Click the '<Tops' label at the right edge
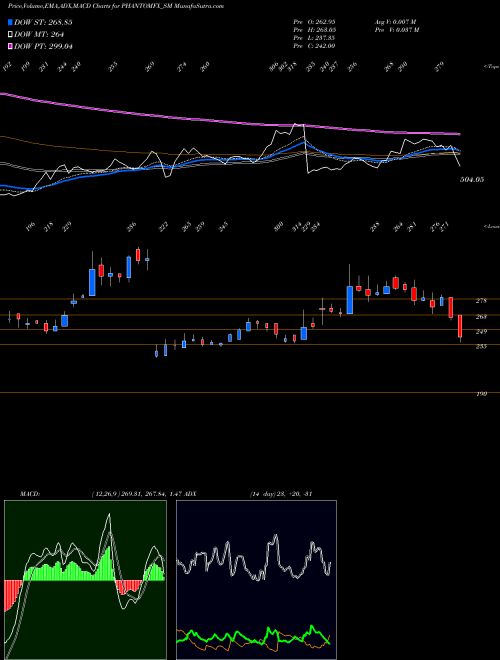Viewport: 500px width, 660px height. pos(491,67)
